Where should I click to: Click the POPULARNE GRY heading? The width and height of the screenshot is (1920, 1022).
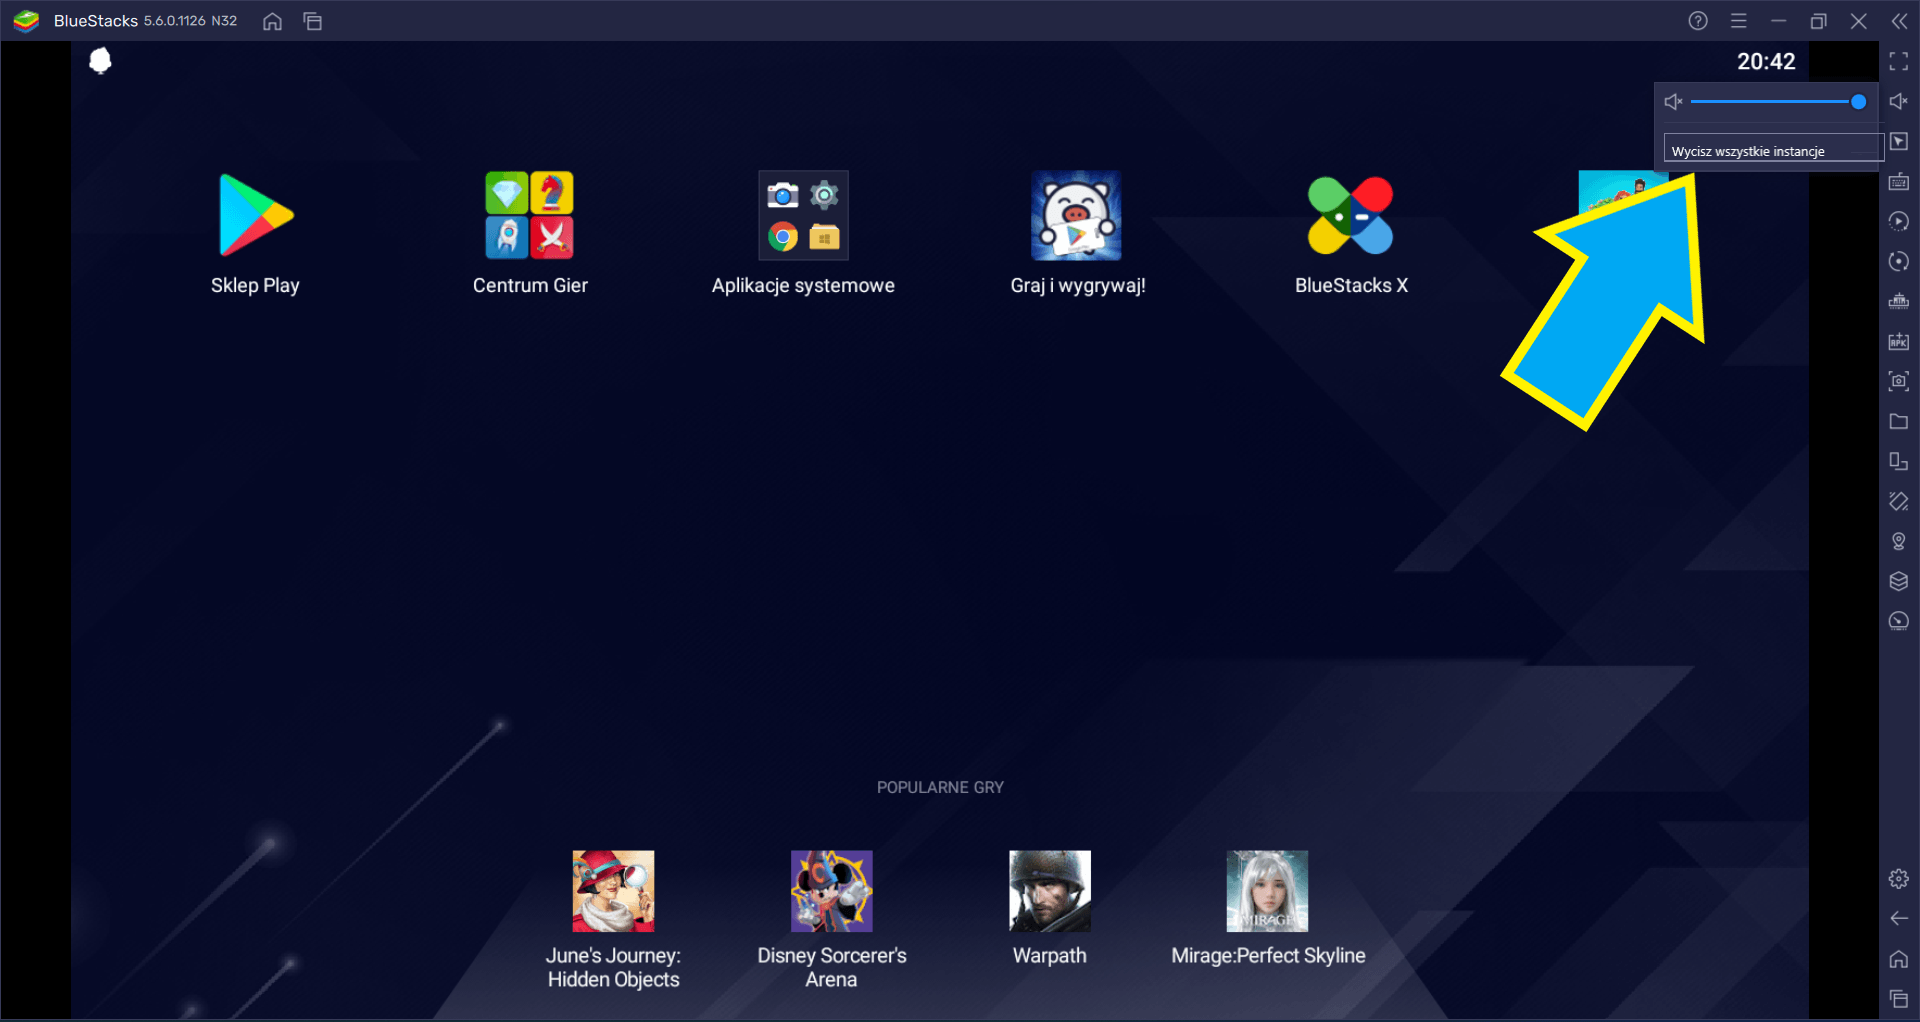[940, 788]
